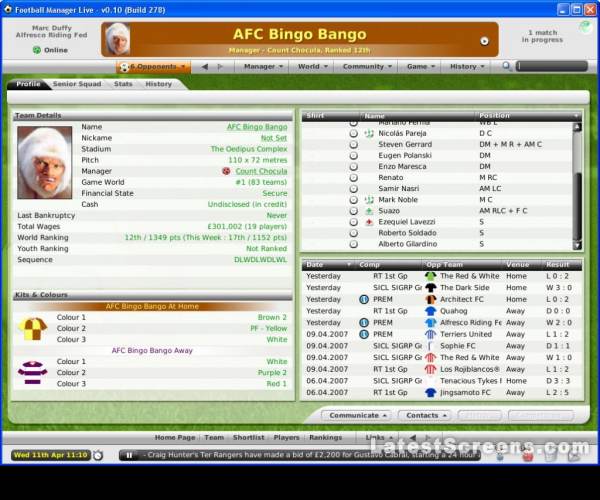600x500 pixels.
Task: Click The Dark Side black shirt icon
Action: tap(430, 287)
